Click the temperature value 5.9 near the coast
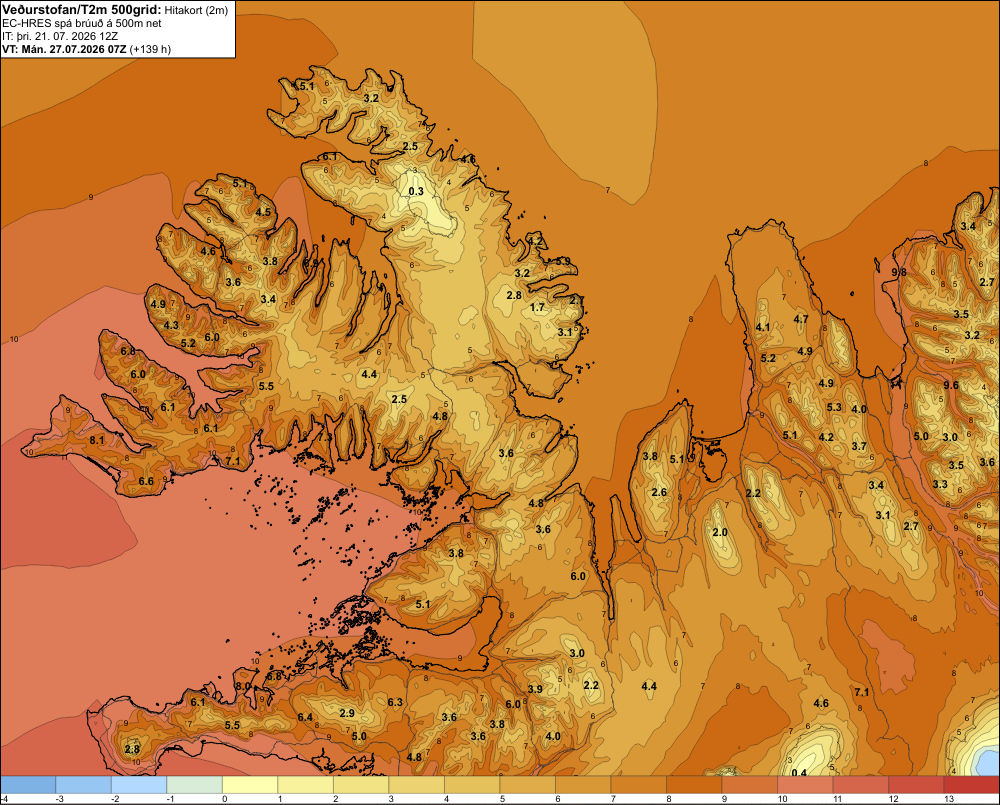 (562, 262)
